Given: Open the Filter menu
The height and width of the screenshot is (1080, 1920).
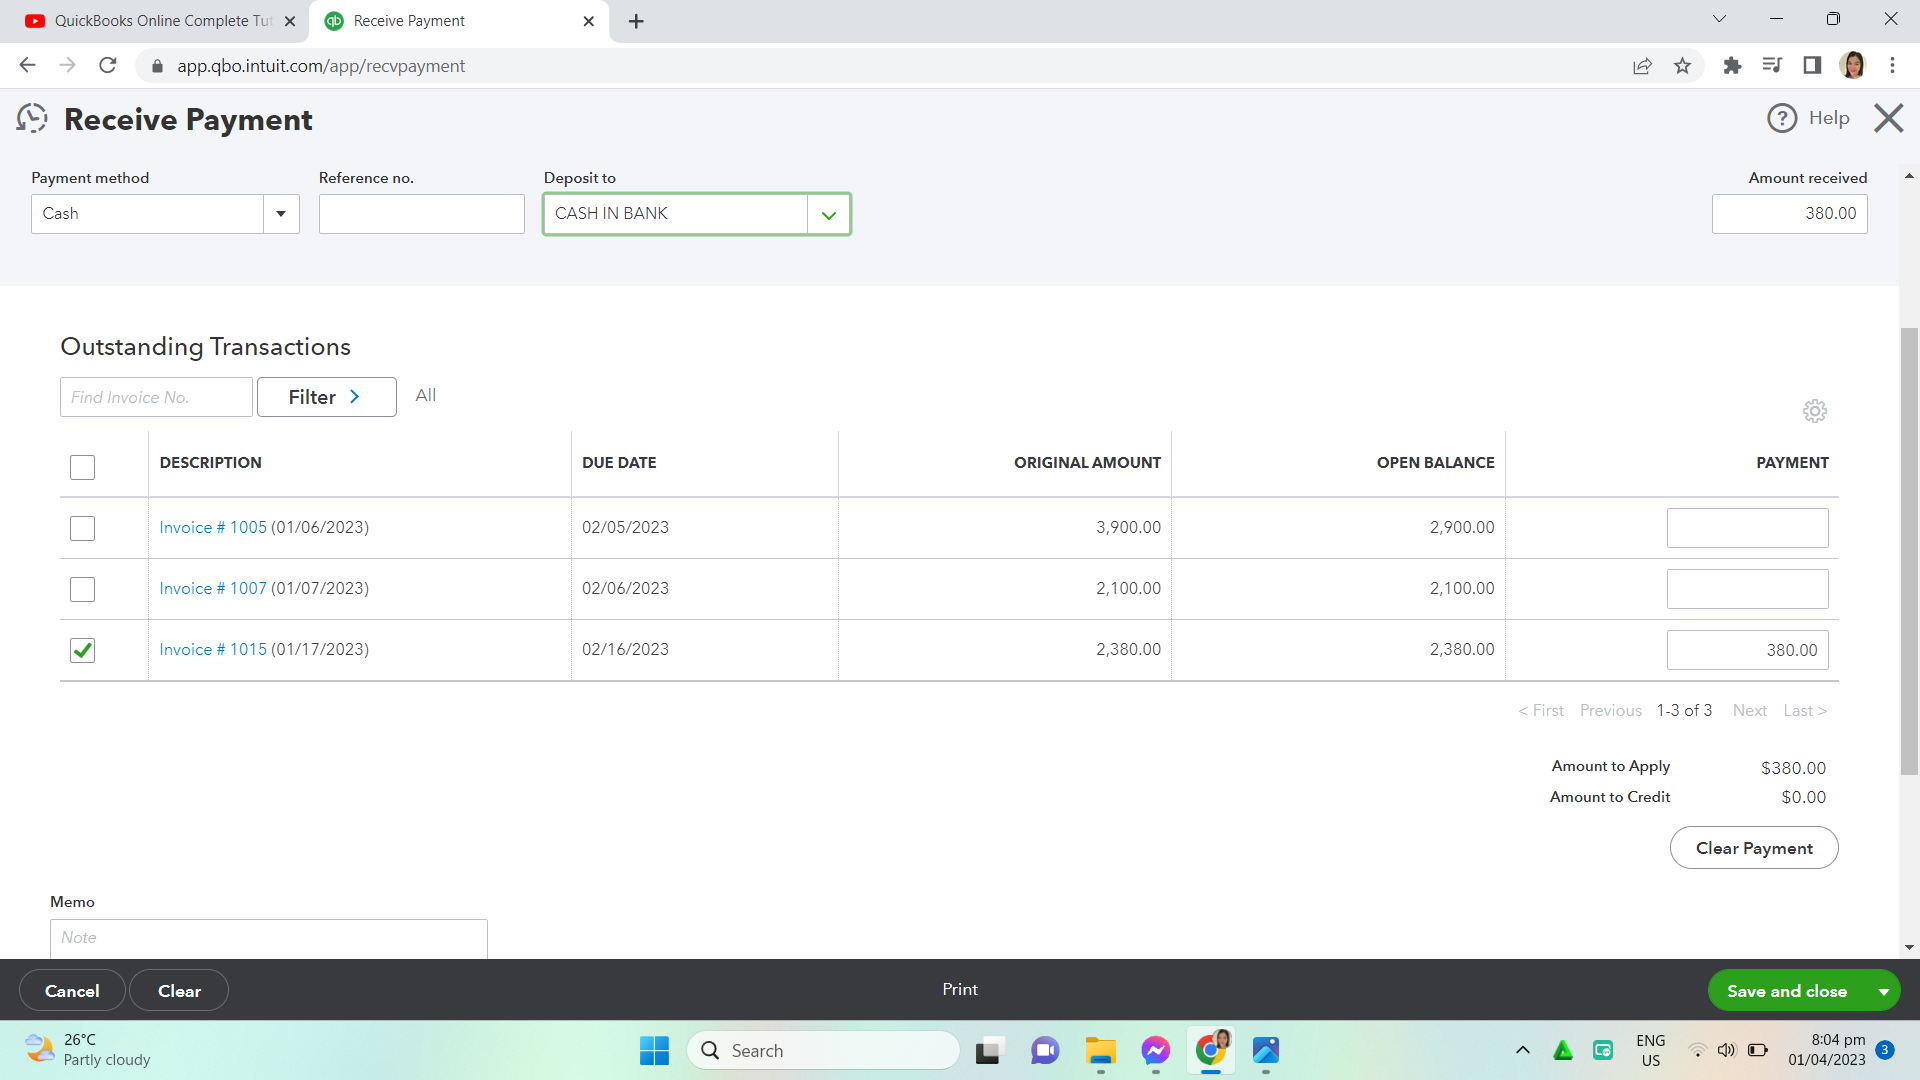Looking at the screenshot, I should click(326, 397).
